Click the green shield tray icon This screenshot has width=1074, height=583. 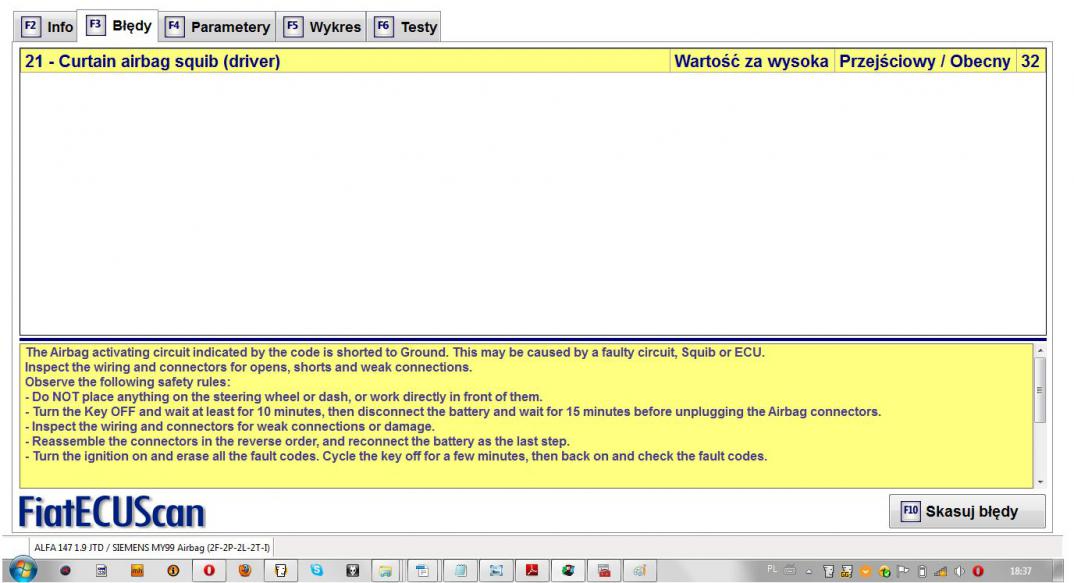(x=884, y=571)
